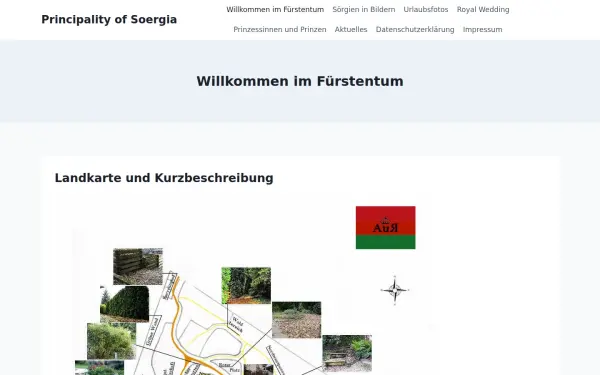
Task: Click Roter Platz label on map
Action: pyautogui.click(x=230, y=368)
